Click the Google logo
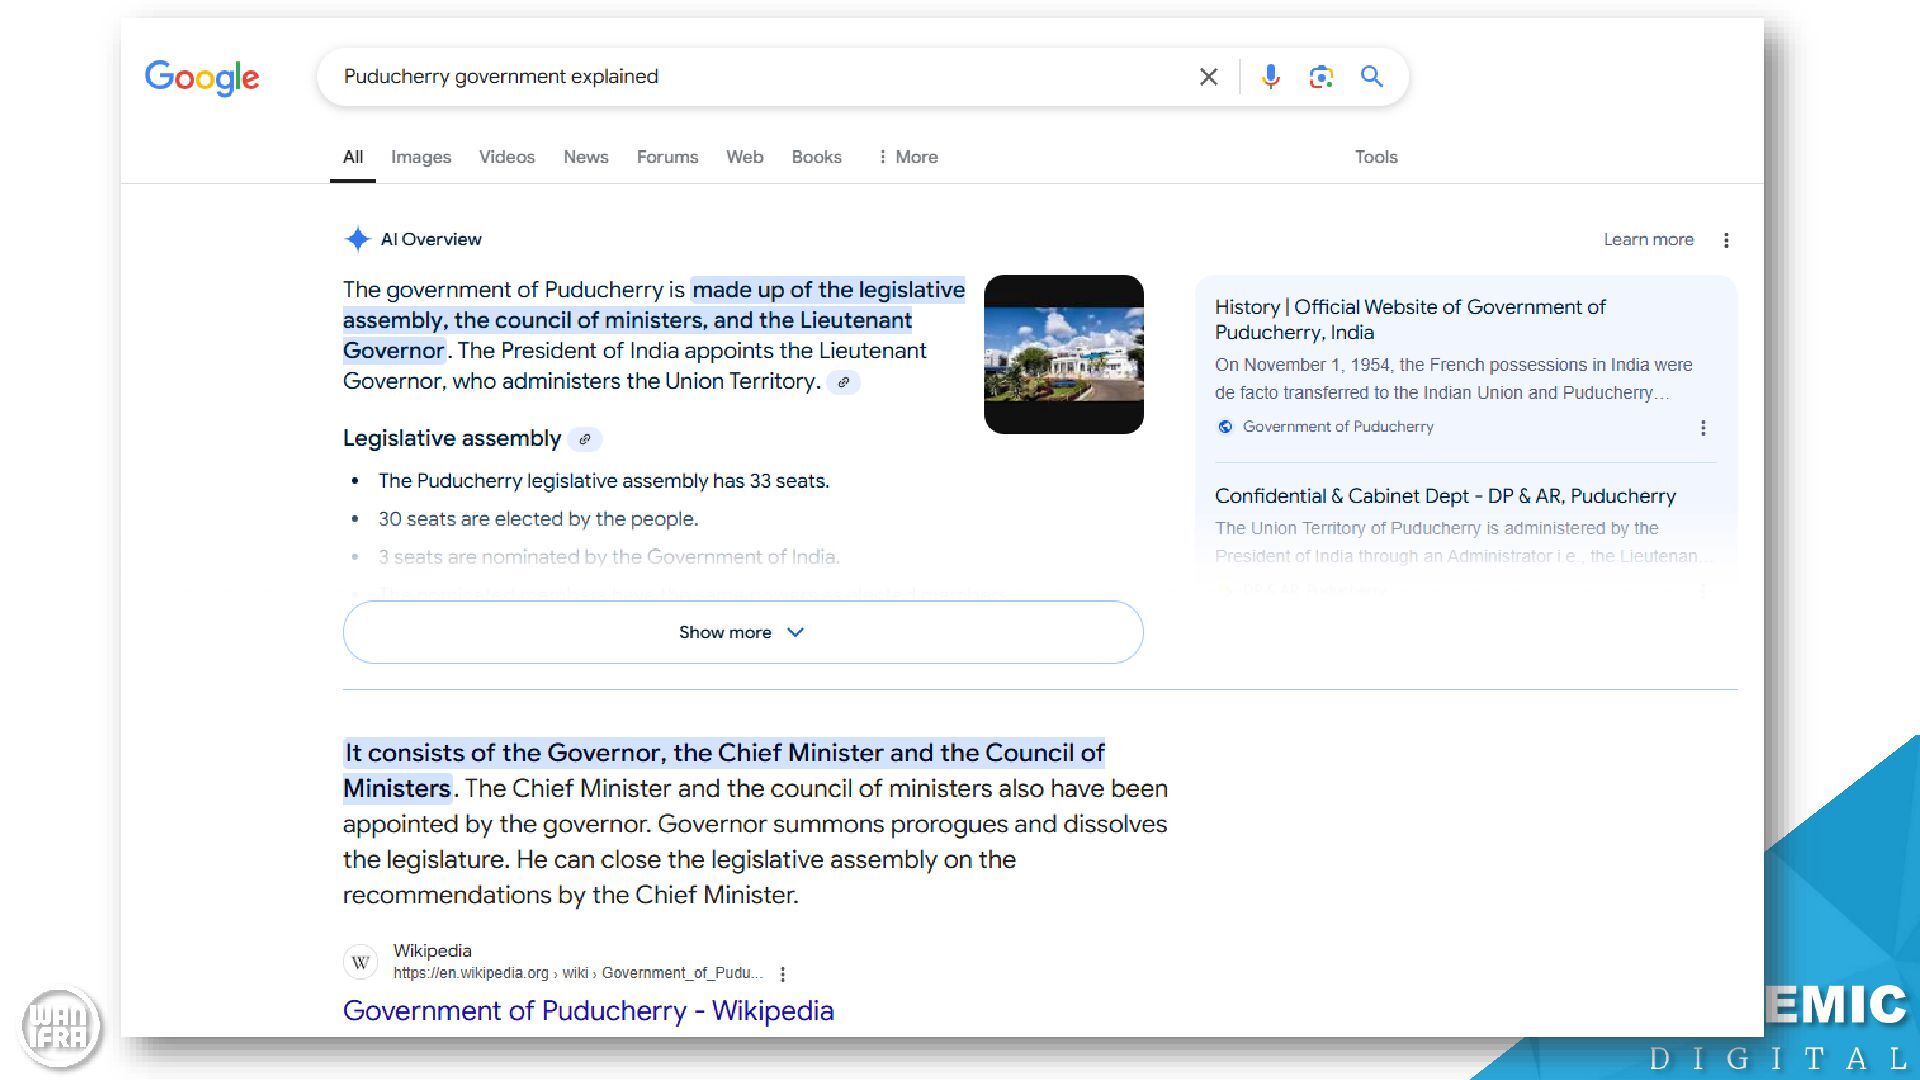Screen dimensions: 1920x1080 202,77
